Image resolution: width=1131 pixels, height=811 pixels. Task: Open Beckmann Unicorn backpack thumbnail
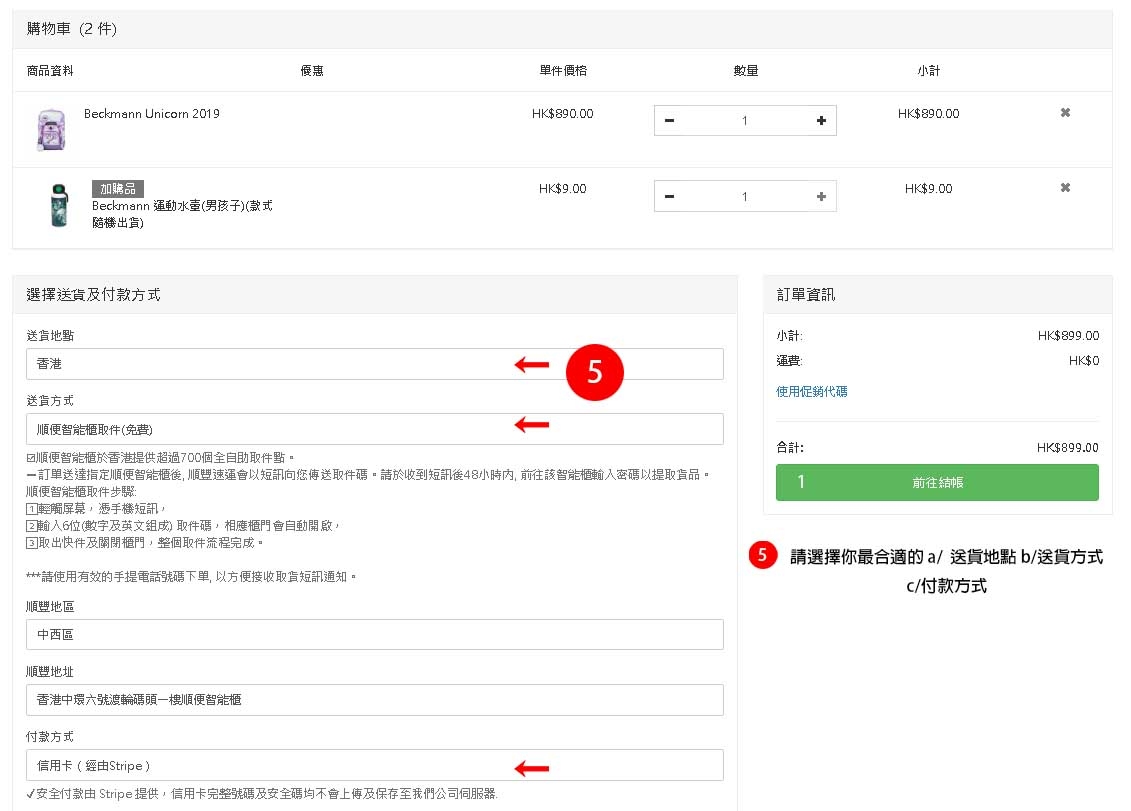tap(51, 130)
